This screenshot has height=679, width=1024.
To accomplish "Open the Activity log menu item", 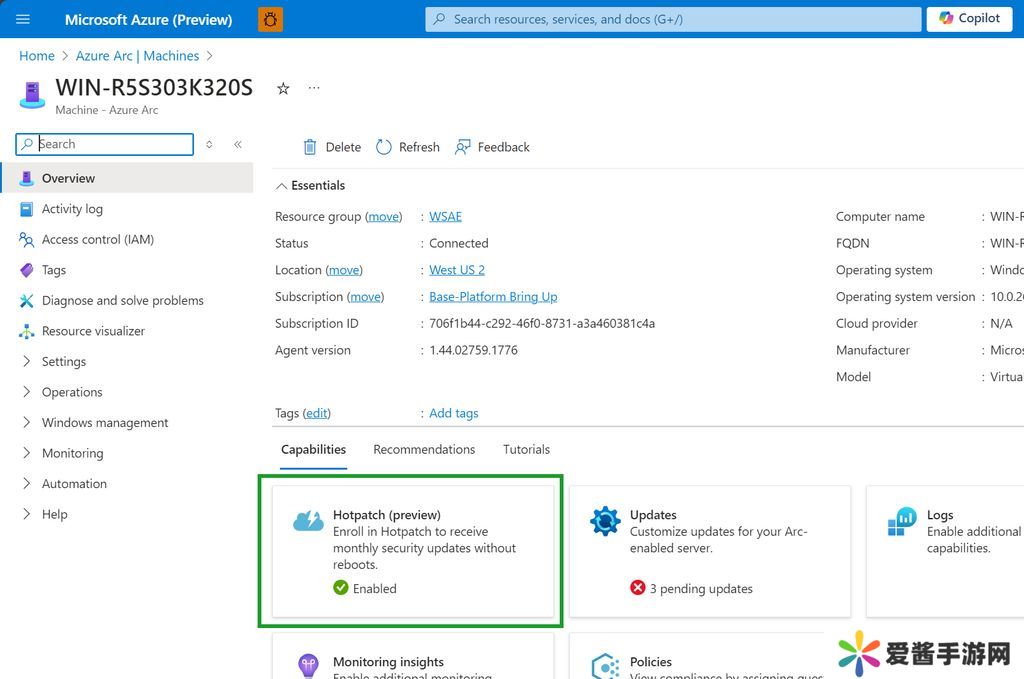I will click(72, 209).
